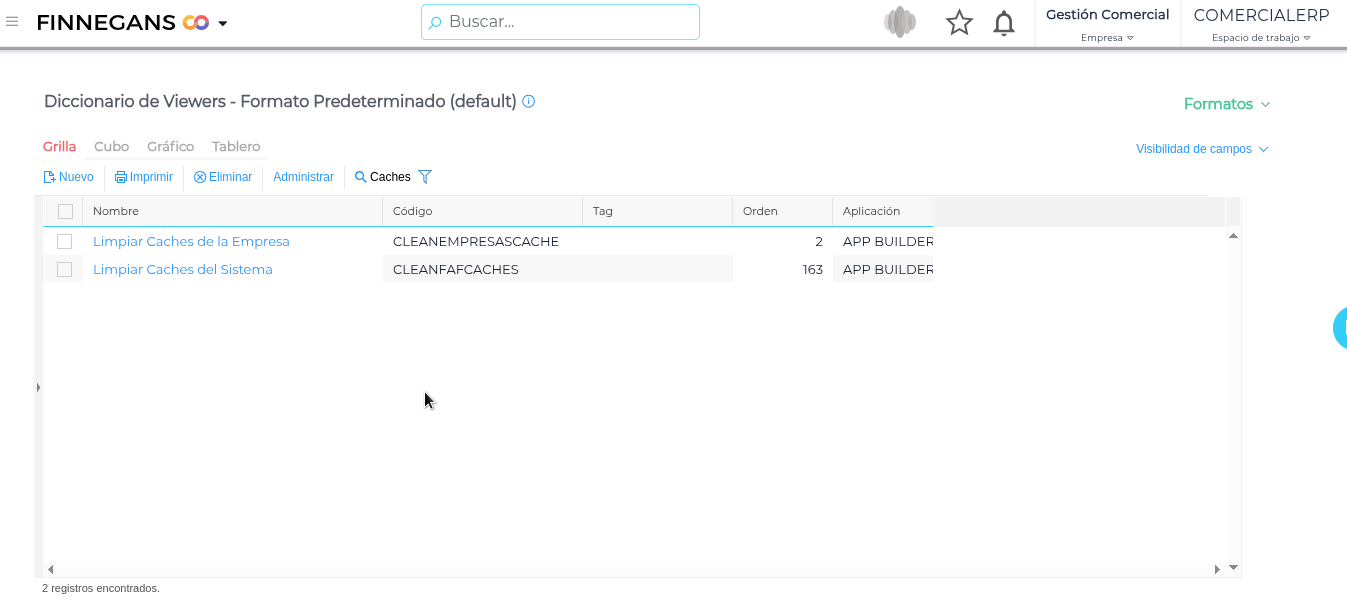Tick the checkbox for Limpiar Caches del Sistema

point(65,269)
